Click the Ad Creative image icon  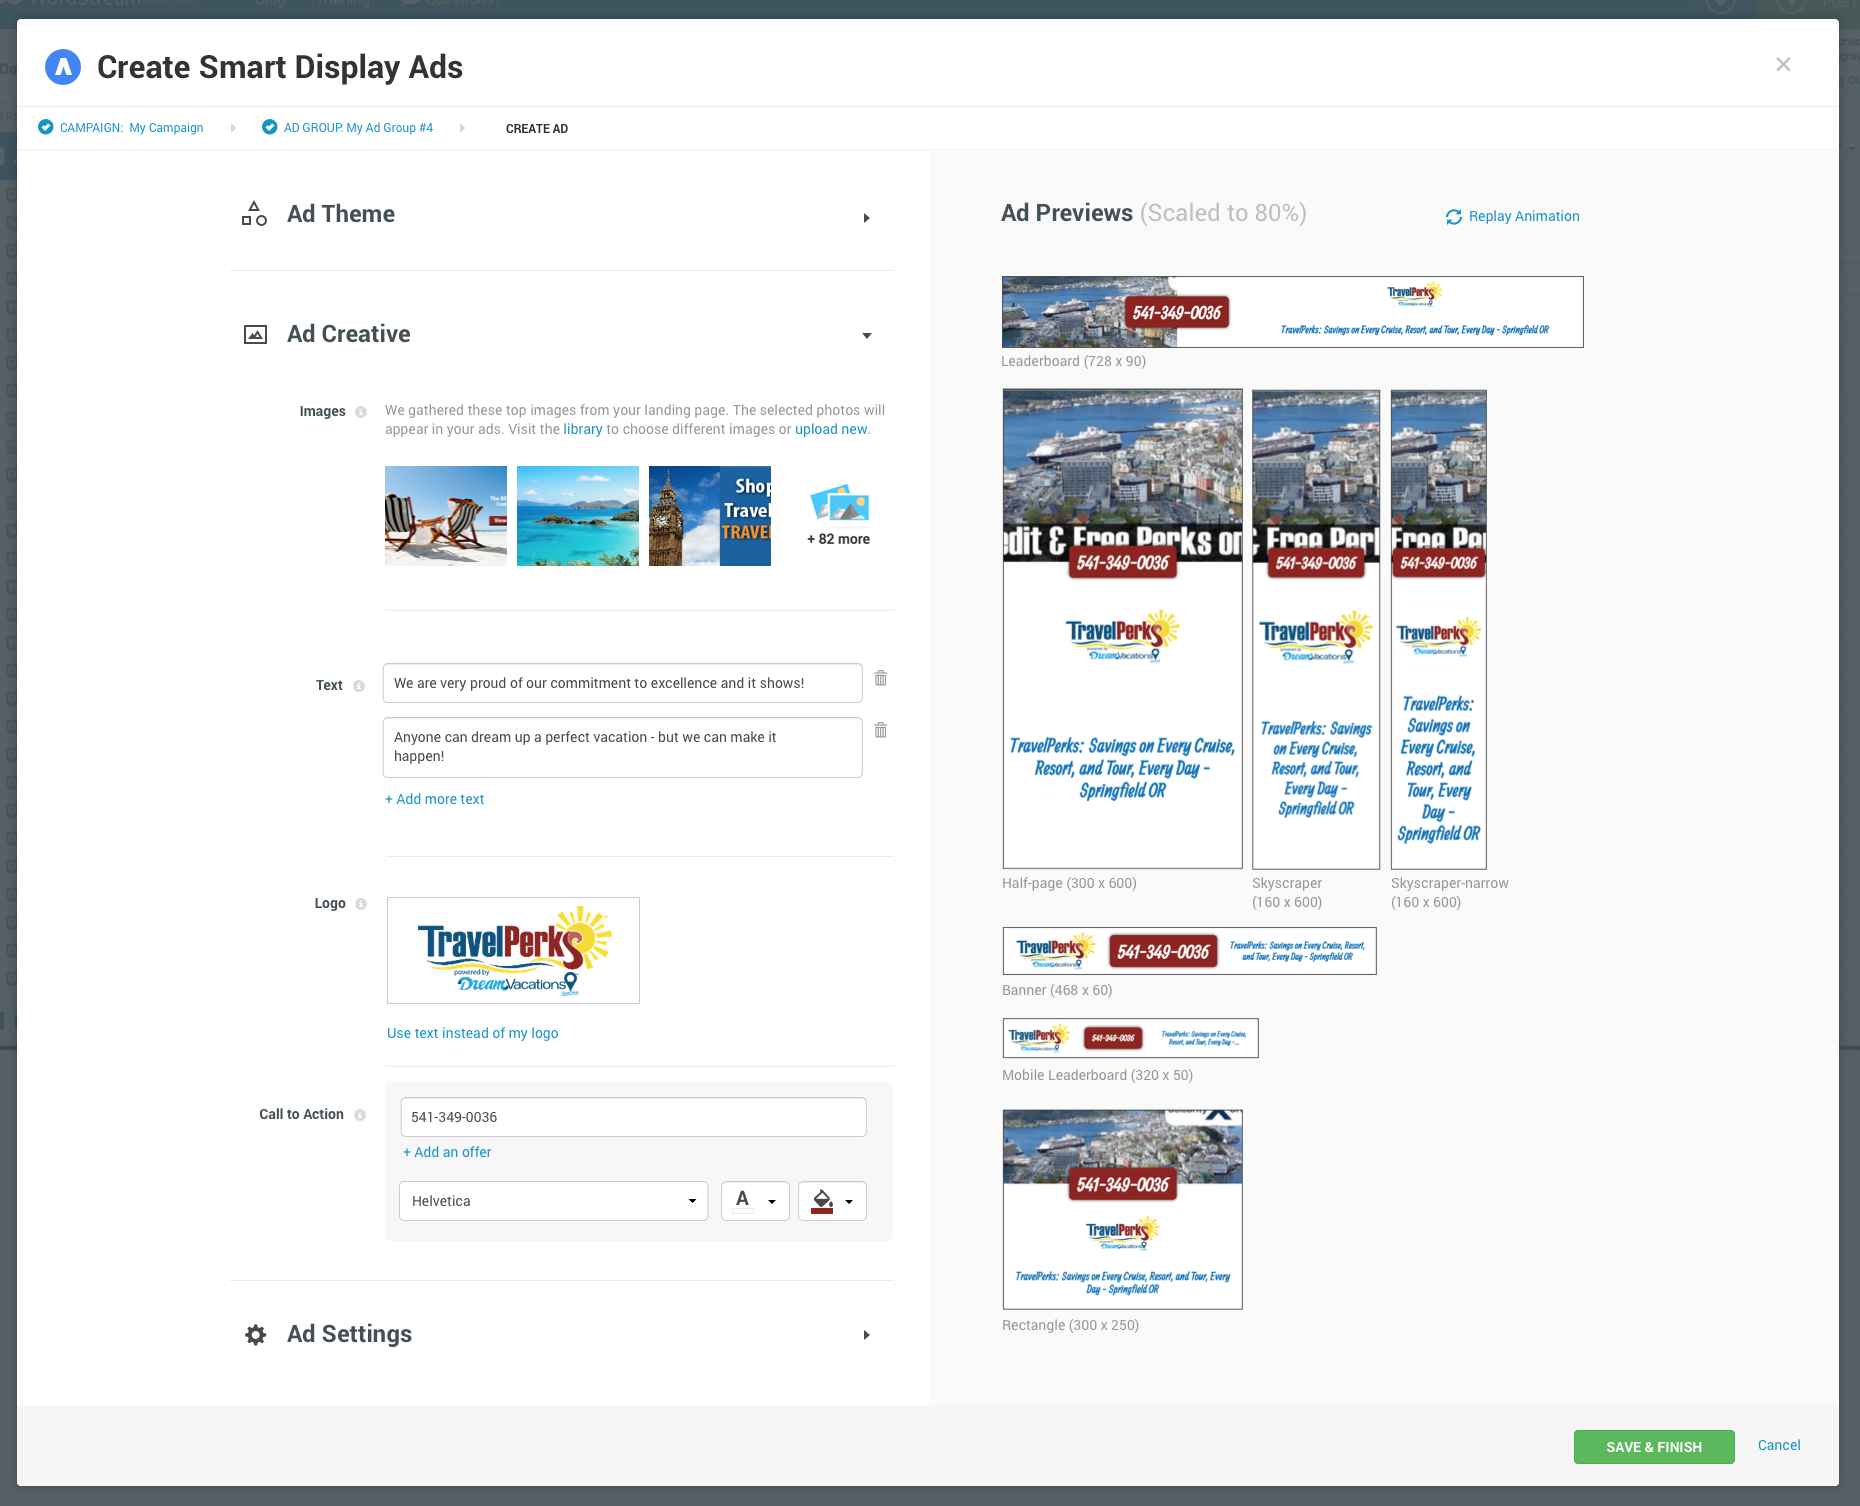click(255, 335)
